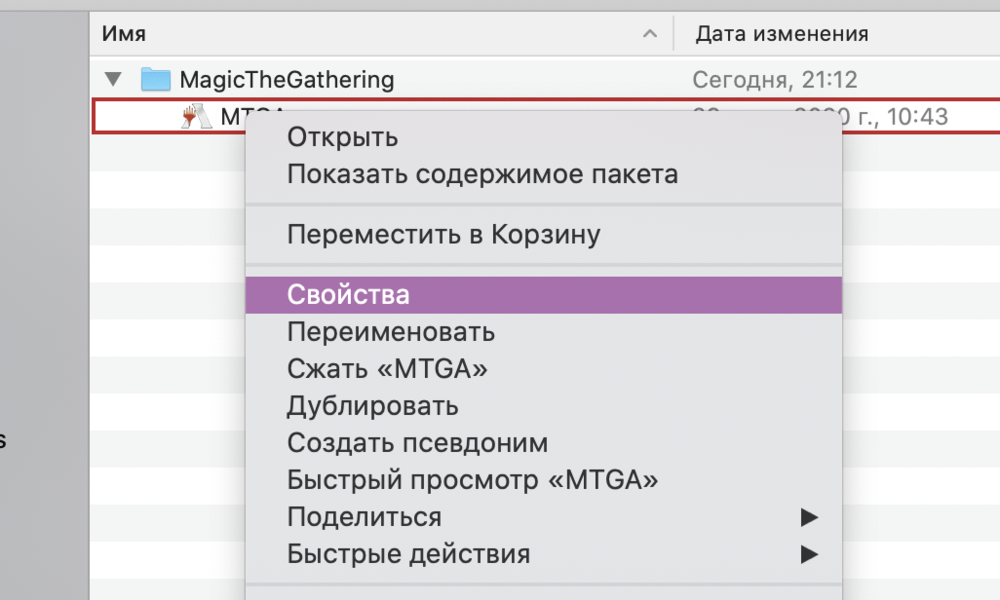Sort by the Дата изменения column header

click(782, 34)
